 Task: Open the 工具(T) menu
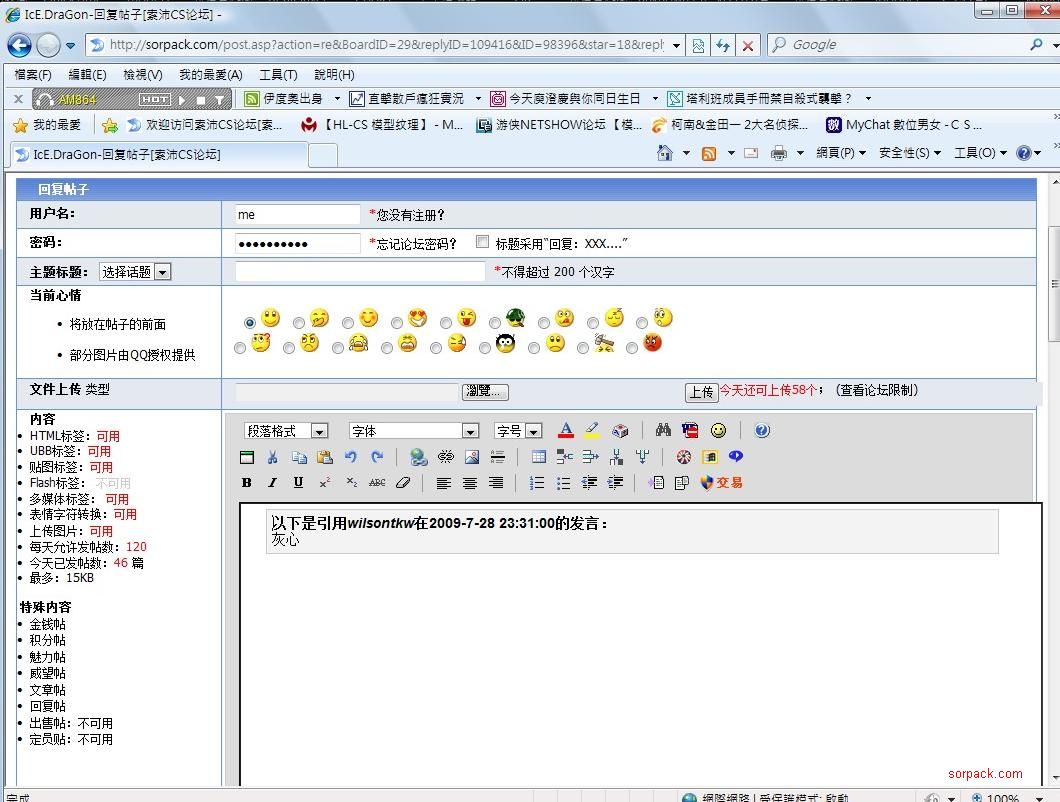(277, 74)
